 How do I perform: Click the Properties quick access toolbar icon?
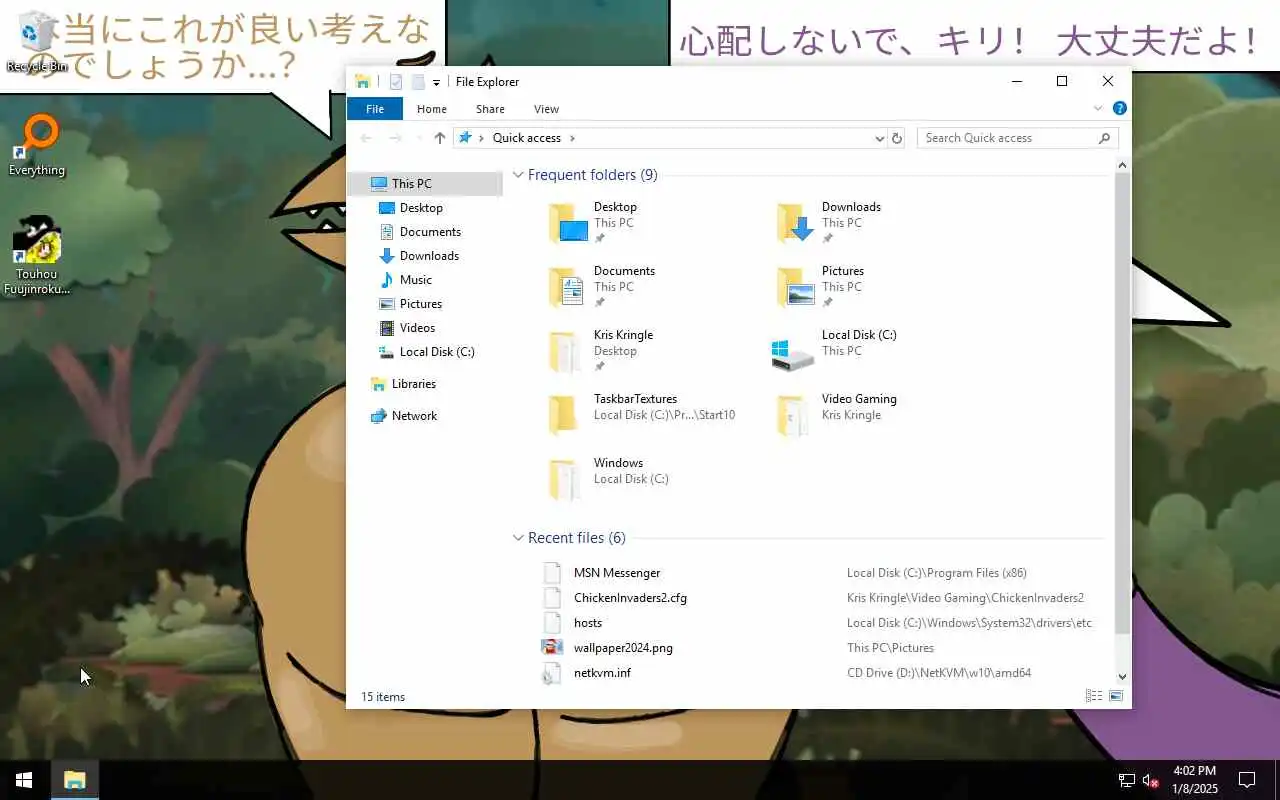(x=396, y=82)
